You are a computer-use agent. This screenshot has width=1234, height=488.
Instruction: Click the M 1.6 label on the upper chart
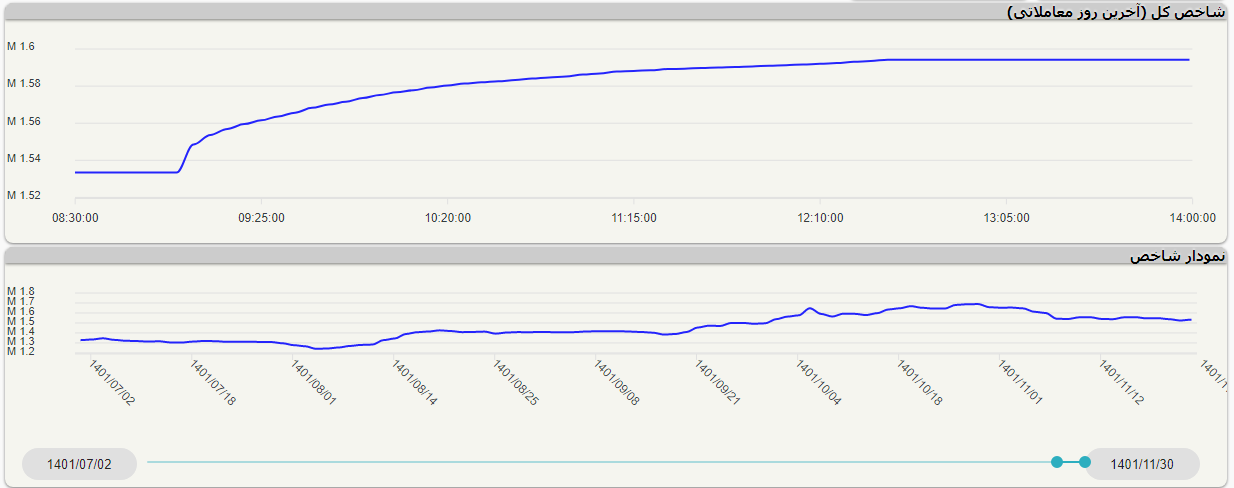click(22, 47)
